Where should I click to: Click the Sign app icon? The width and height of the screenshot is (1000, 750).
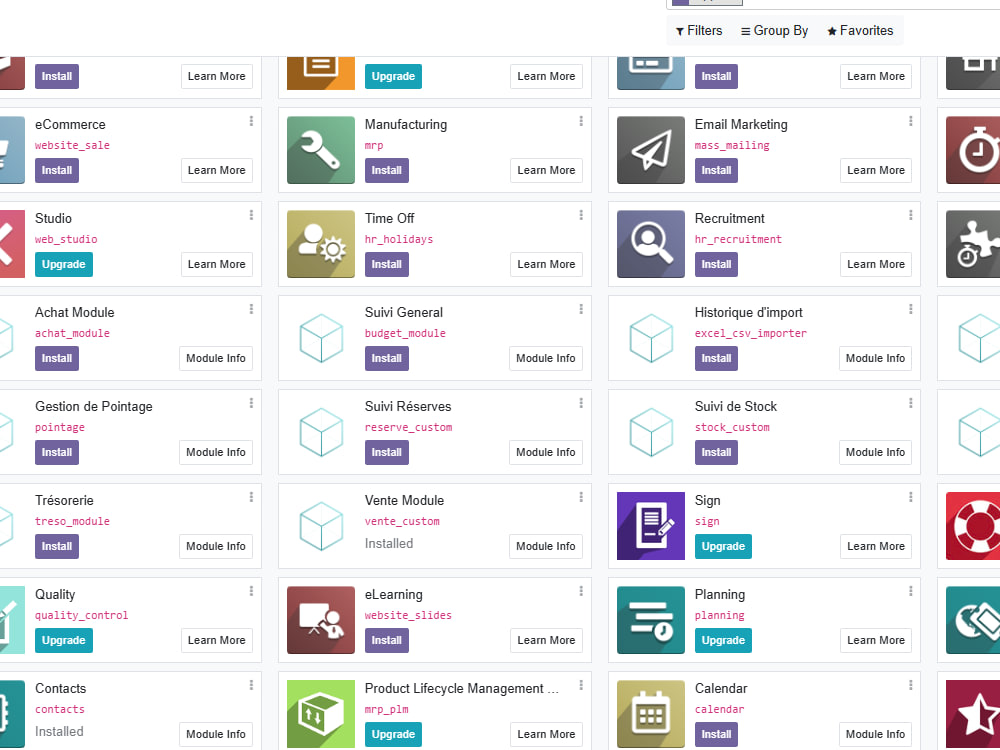click(651, 526)
